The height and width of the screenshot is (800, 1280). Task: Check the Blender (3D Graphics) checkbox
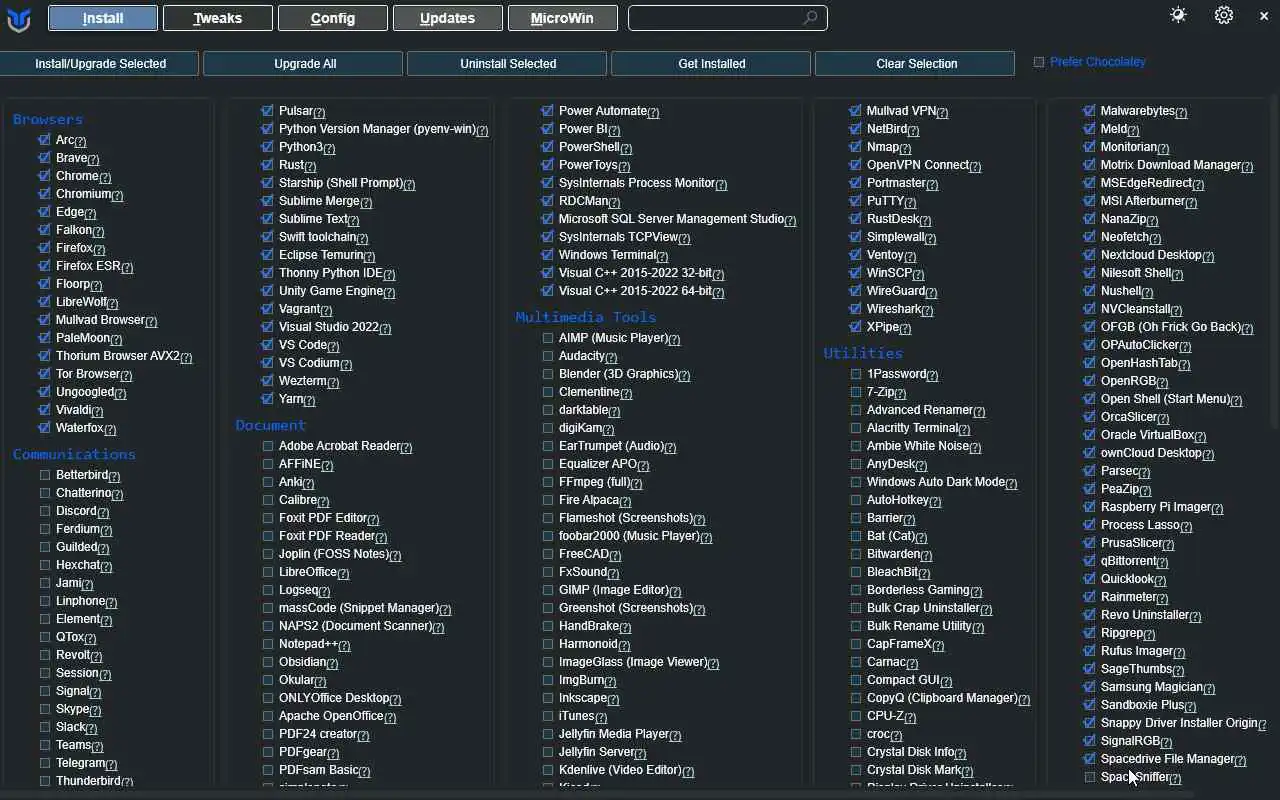coord(548,374)
